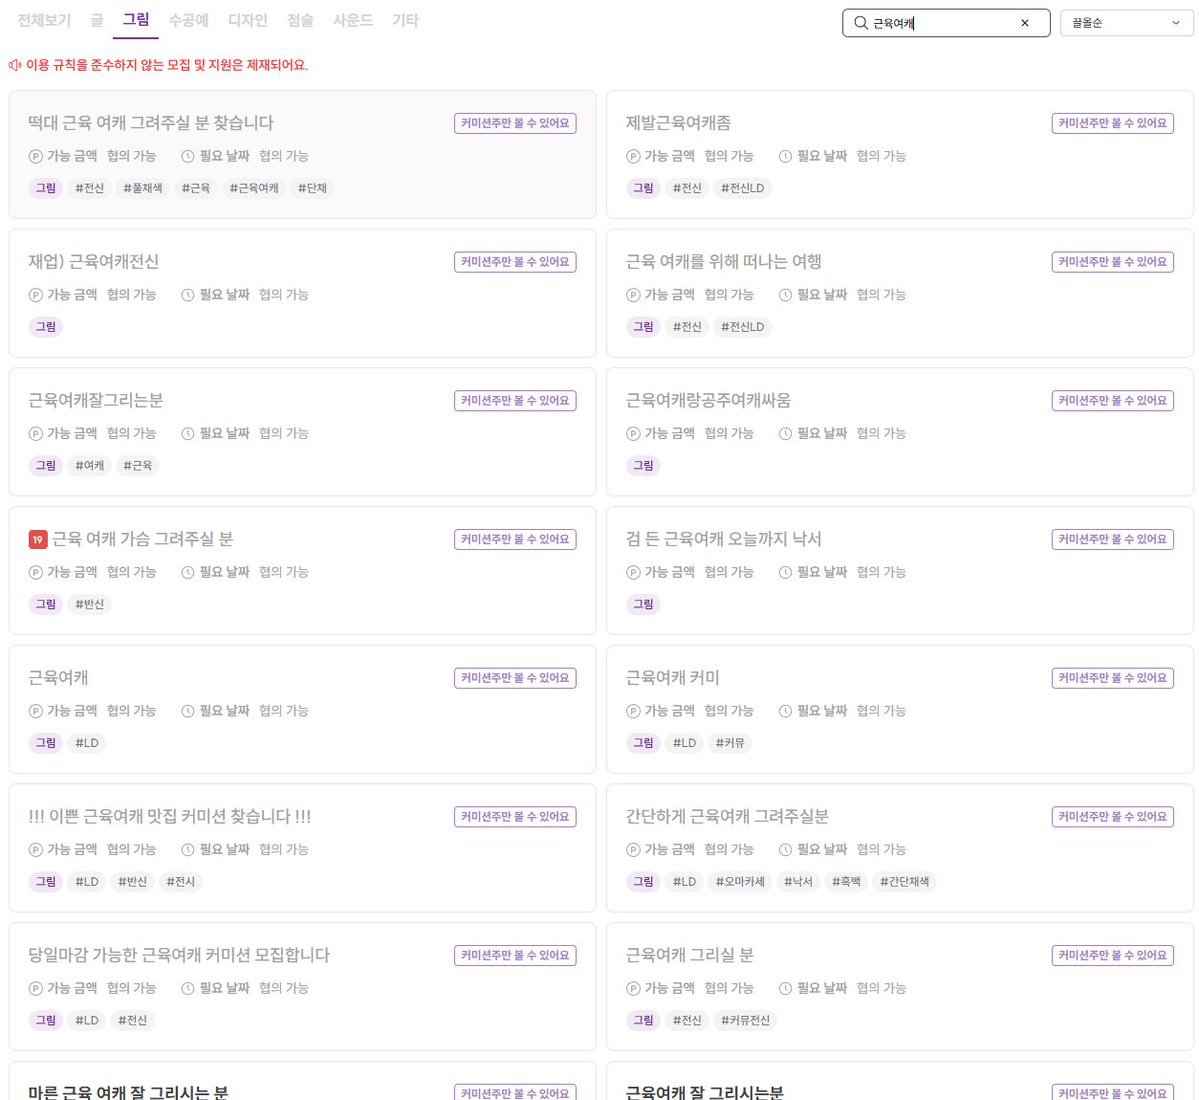1199x1100 pixels.
Task: Open post 근육여캐 커미
Action: coord(672,677)
